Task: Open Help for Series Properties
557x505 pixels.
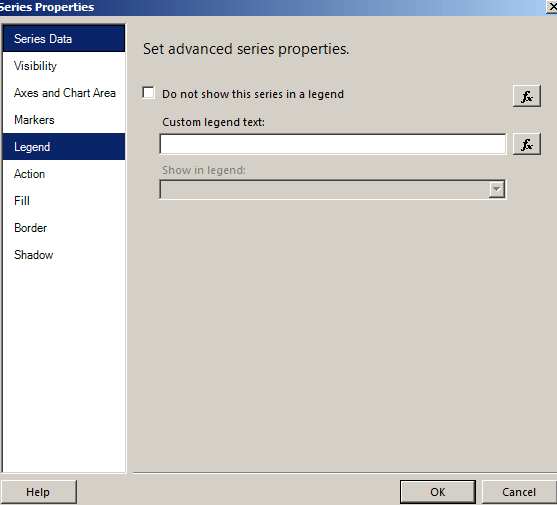Action: (x=38, y=492)
